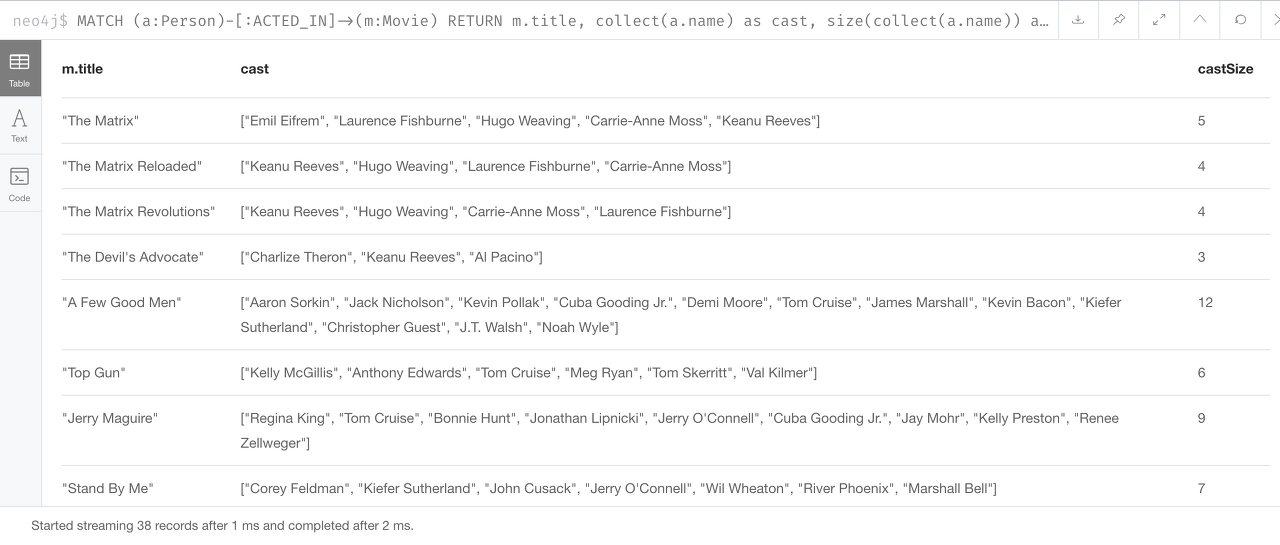The width and height of the screenshot is (1280, 545).
Task: Click the streaming records status message
Action: [222, 525]
